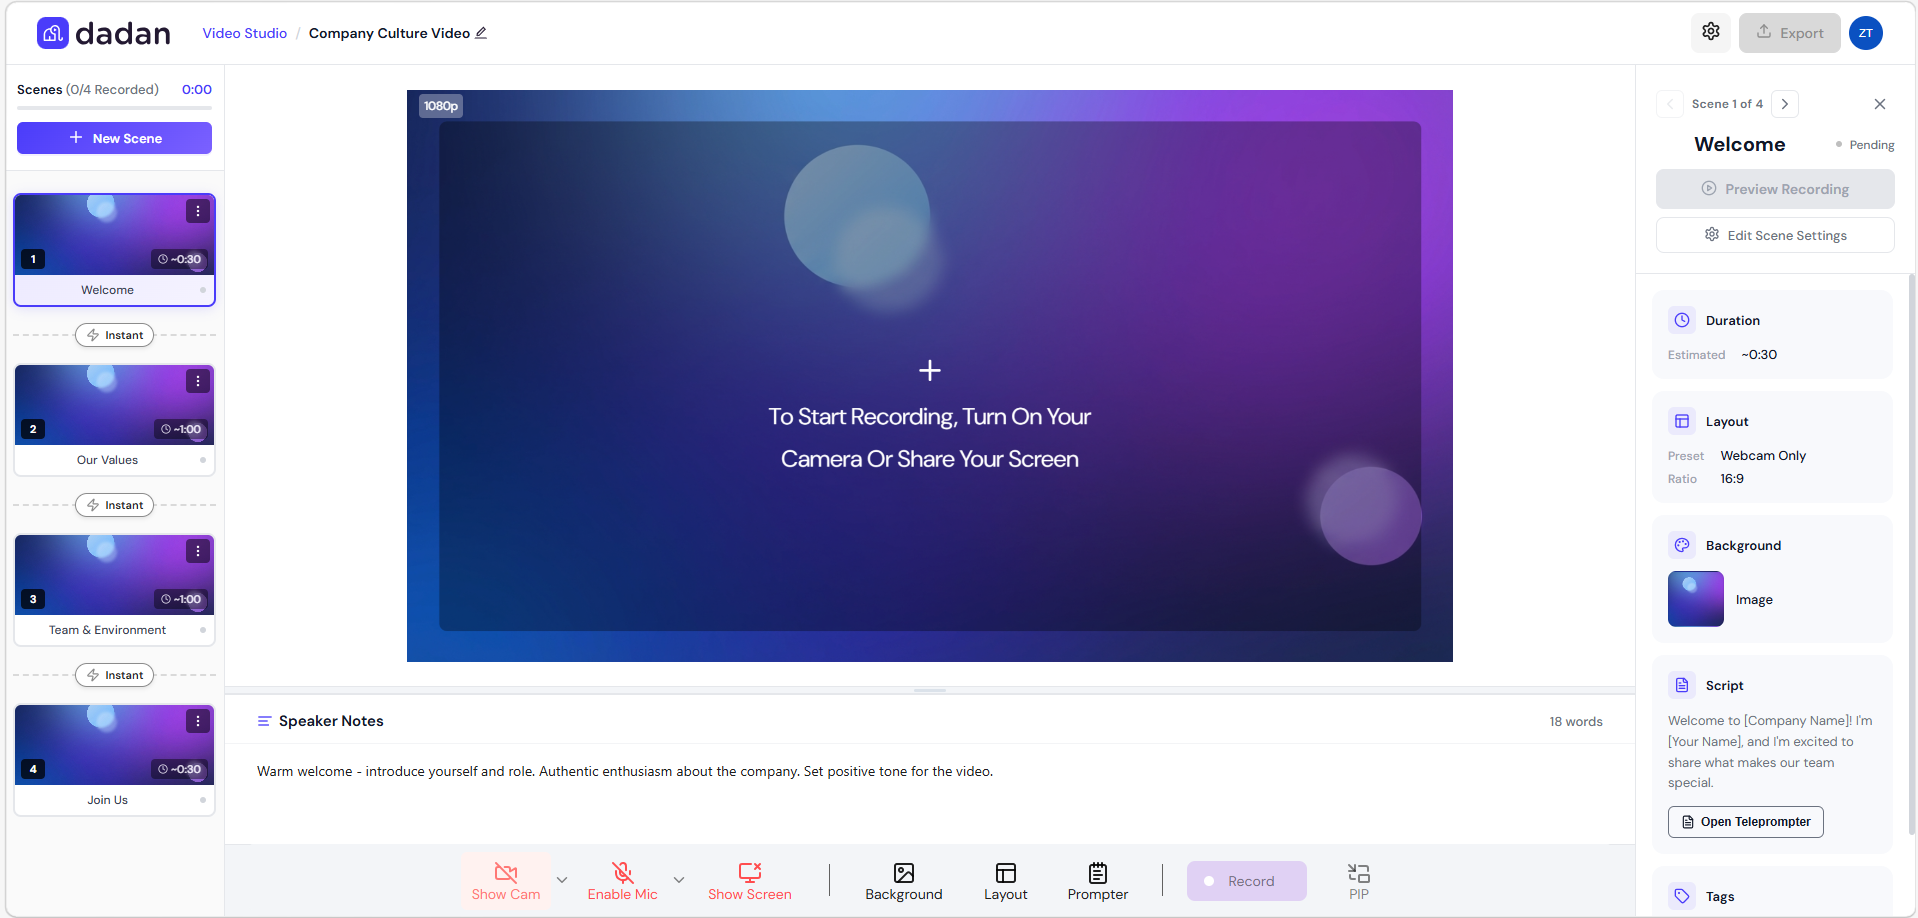The image size is (1918, 918).
Task: Open the three-dot menu on the Welcome scene
Action: pos(198,211)
